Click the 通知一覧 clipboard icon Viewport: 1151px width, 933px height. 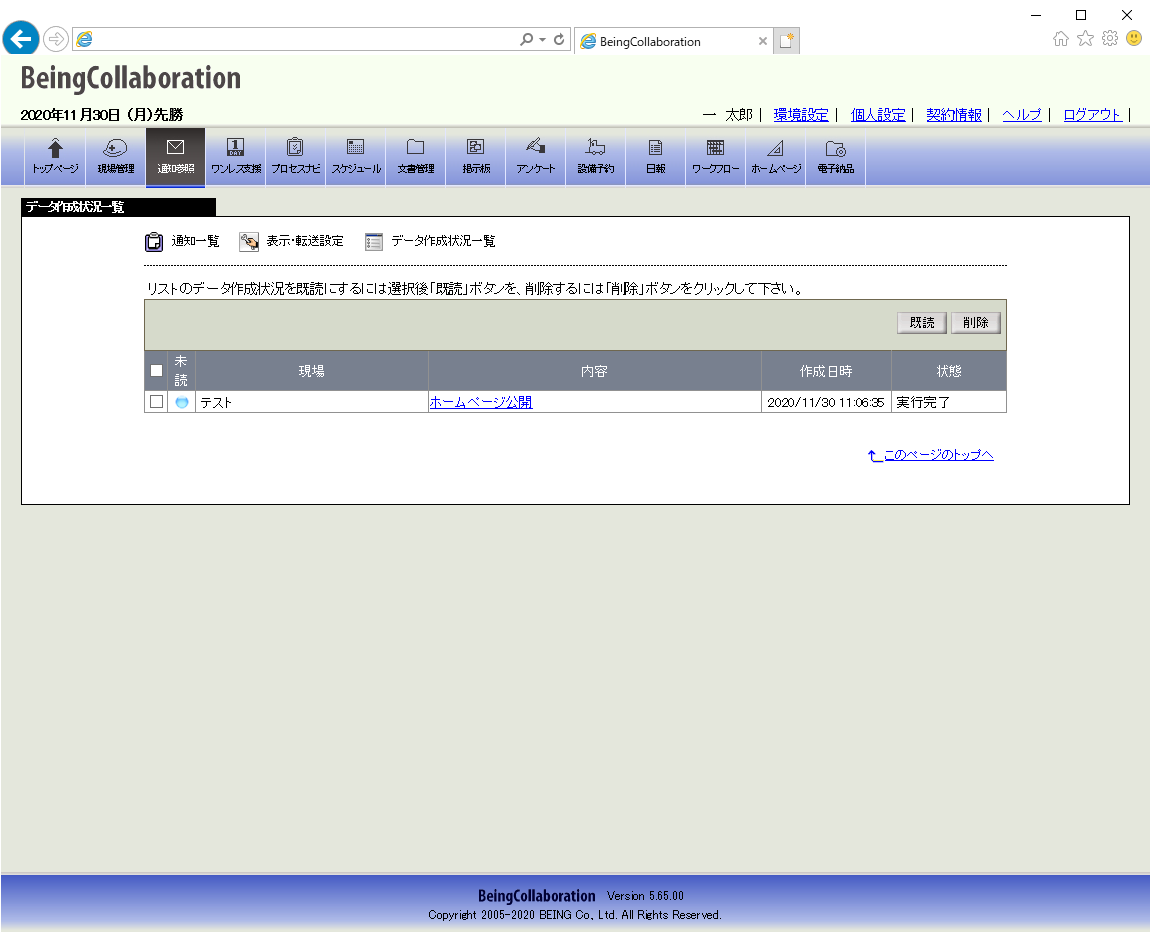(153, 242)
